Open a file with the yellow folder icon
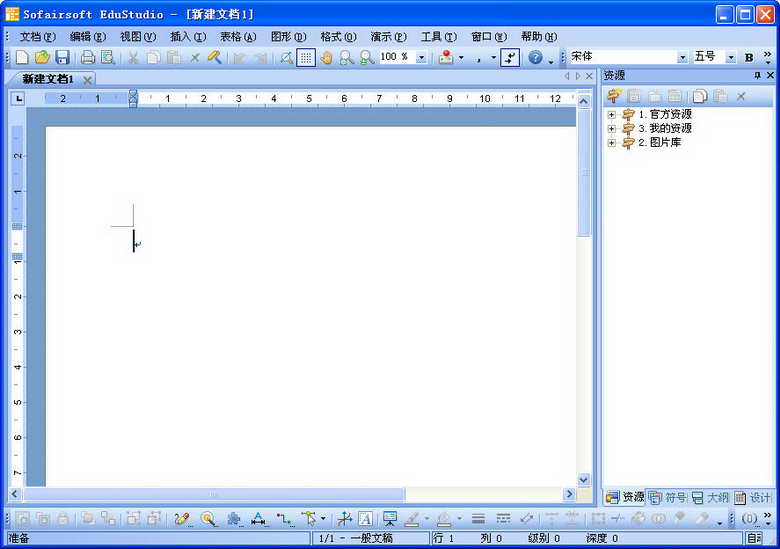Screen dimensions: 780x549 (42, 57)
